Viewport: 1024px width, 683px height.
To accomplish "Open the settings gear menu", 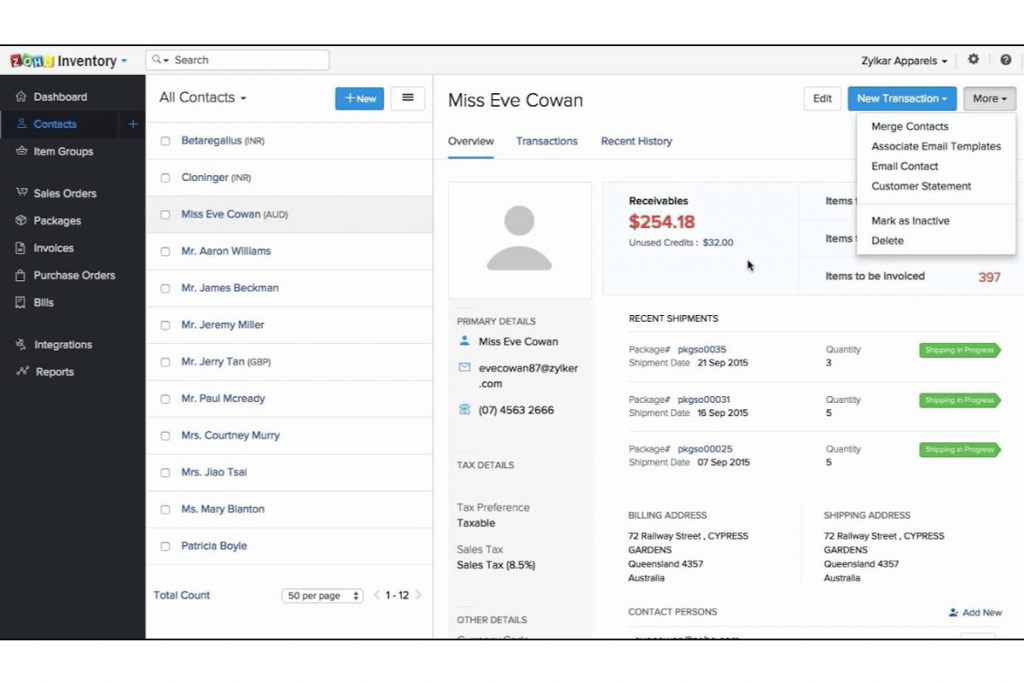I will tap(973, 60).
